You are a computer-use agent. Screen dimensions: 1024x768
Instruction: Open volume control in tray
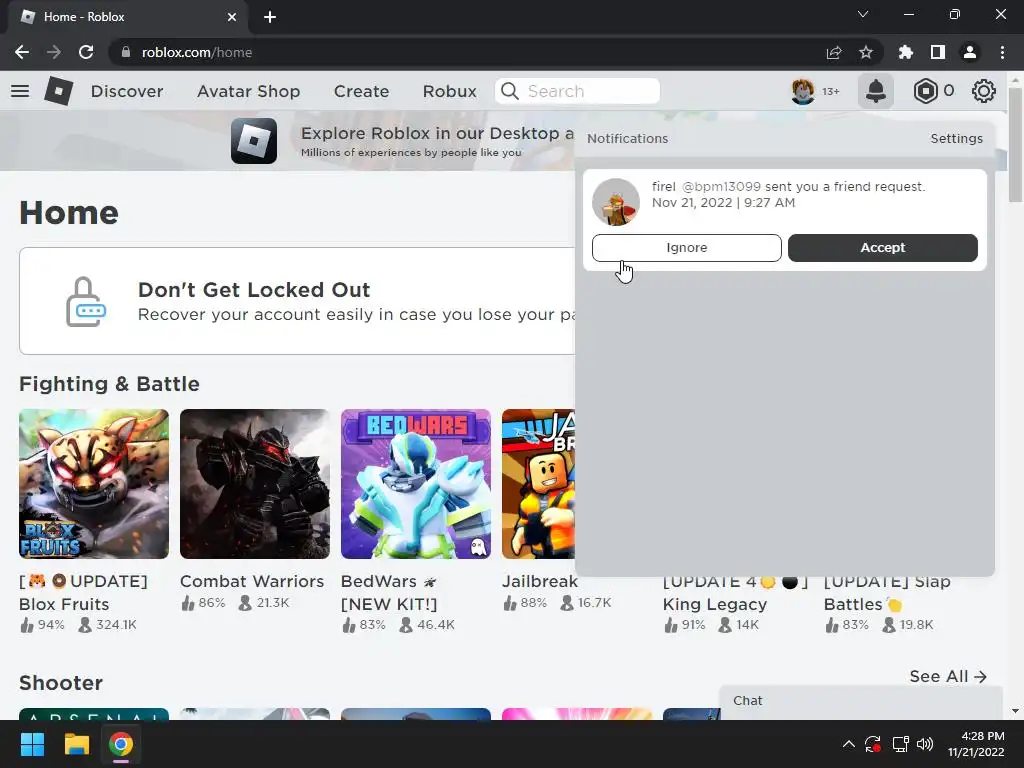pyautogui.click(x=925, y=744)
